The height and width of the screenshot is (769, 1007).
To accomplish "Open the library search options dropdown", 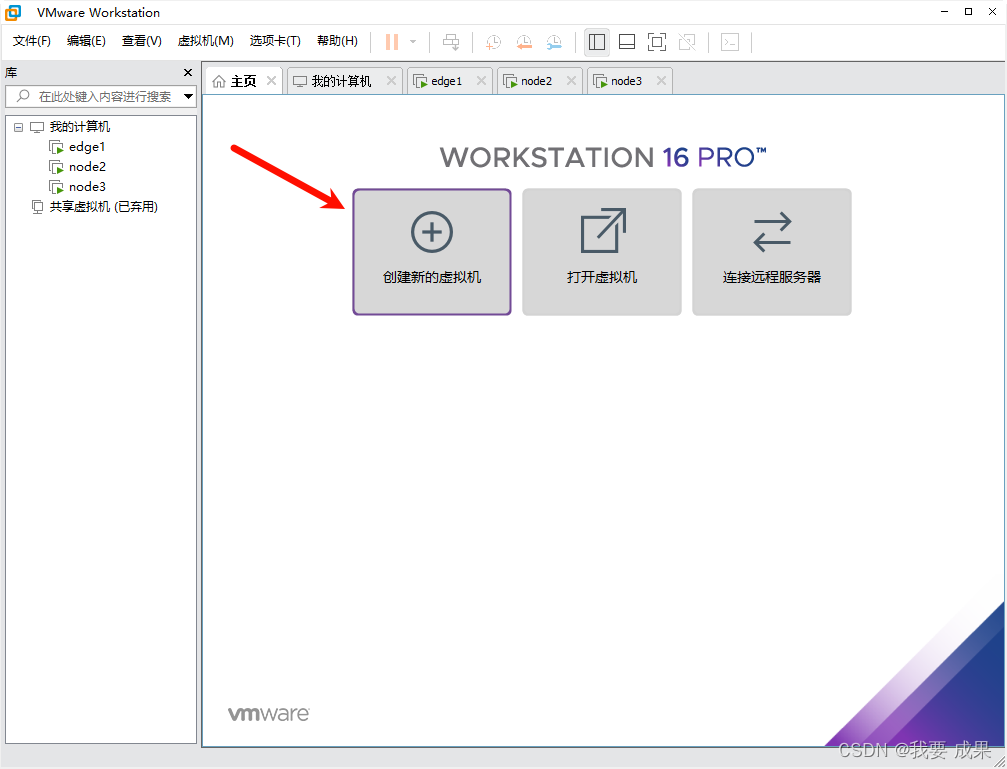I will tap(188, 96).
